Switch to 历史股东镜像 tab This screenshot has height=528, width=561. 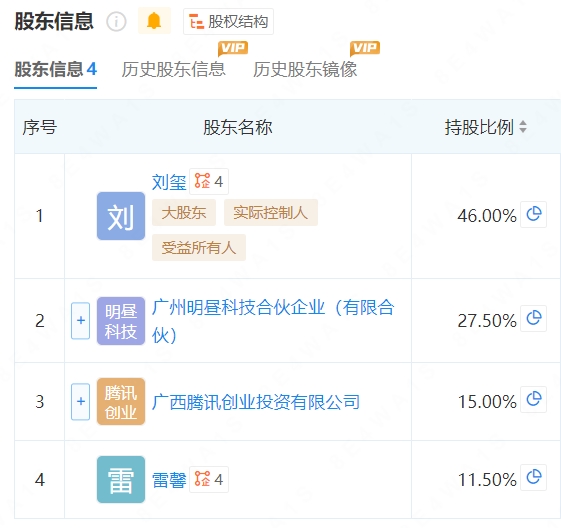pyautogui.click(x=305, y=69)
